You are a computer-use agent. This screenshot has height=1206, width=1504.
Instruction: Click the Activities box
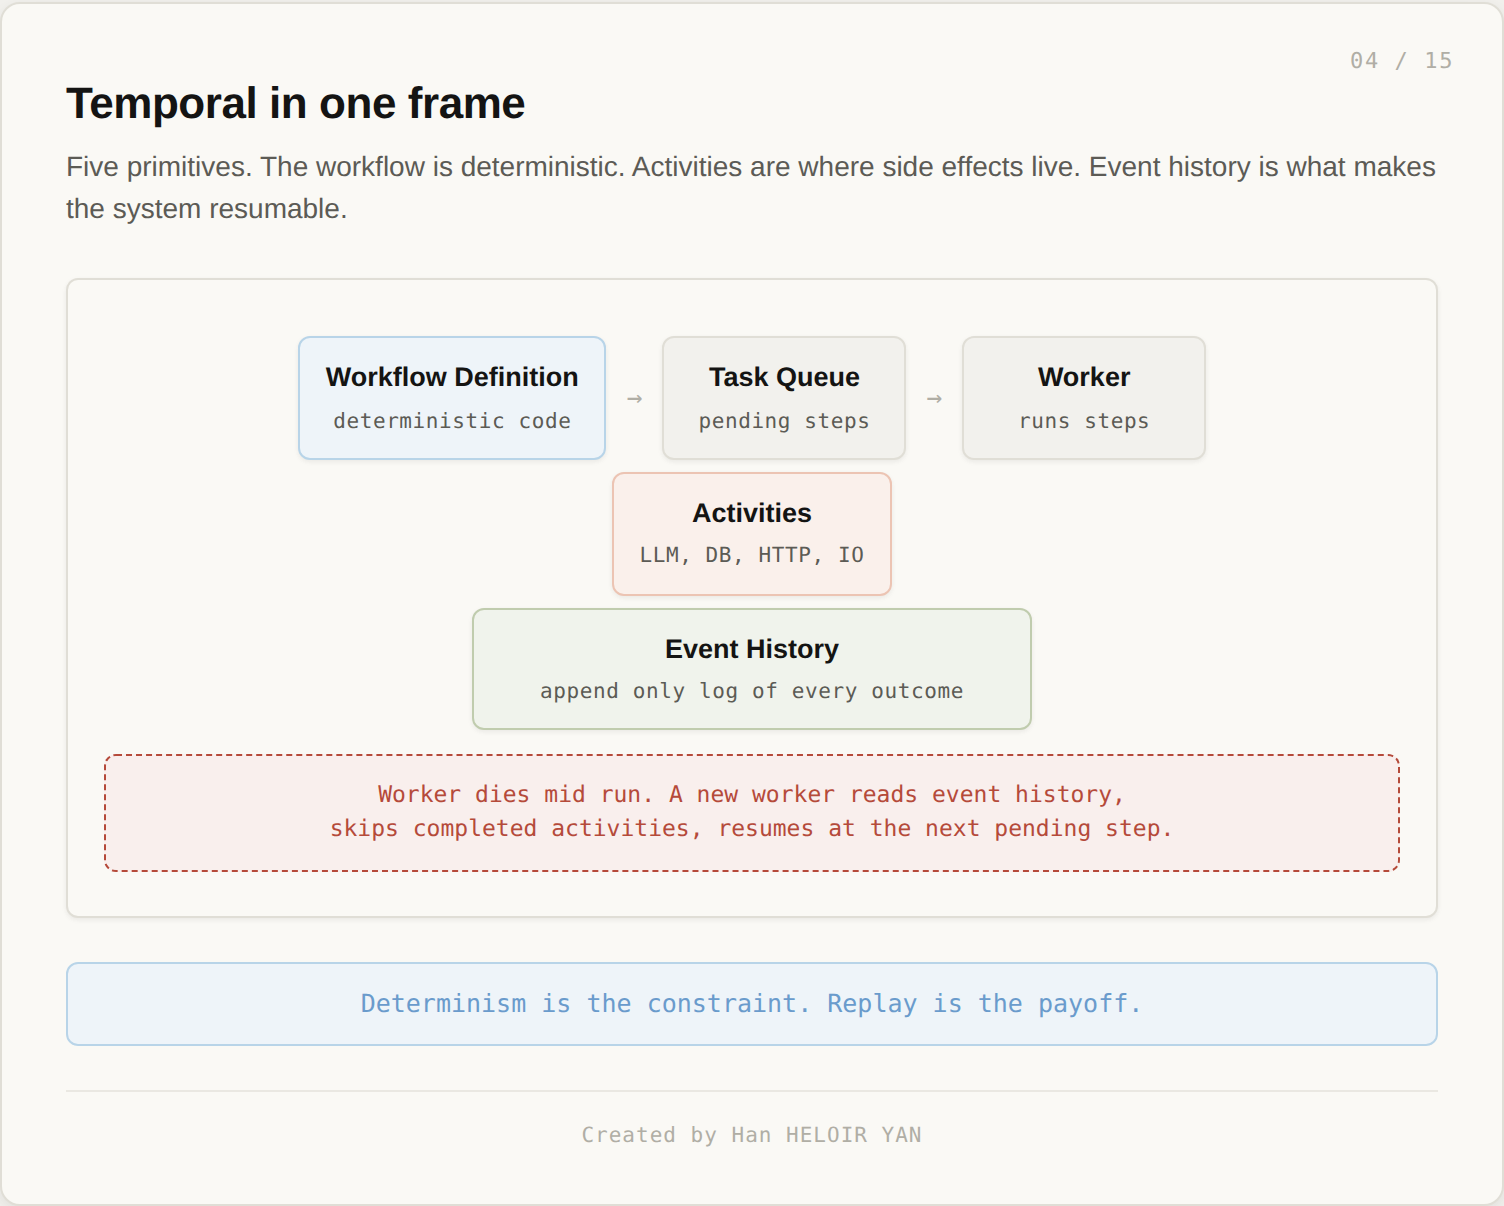[752, 534]
